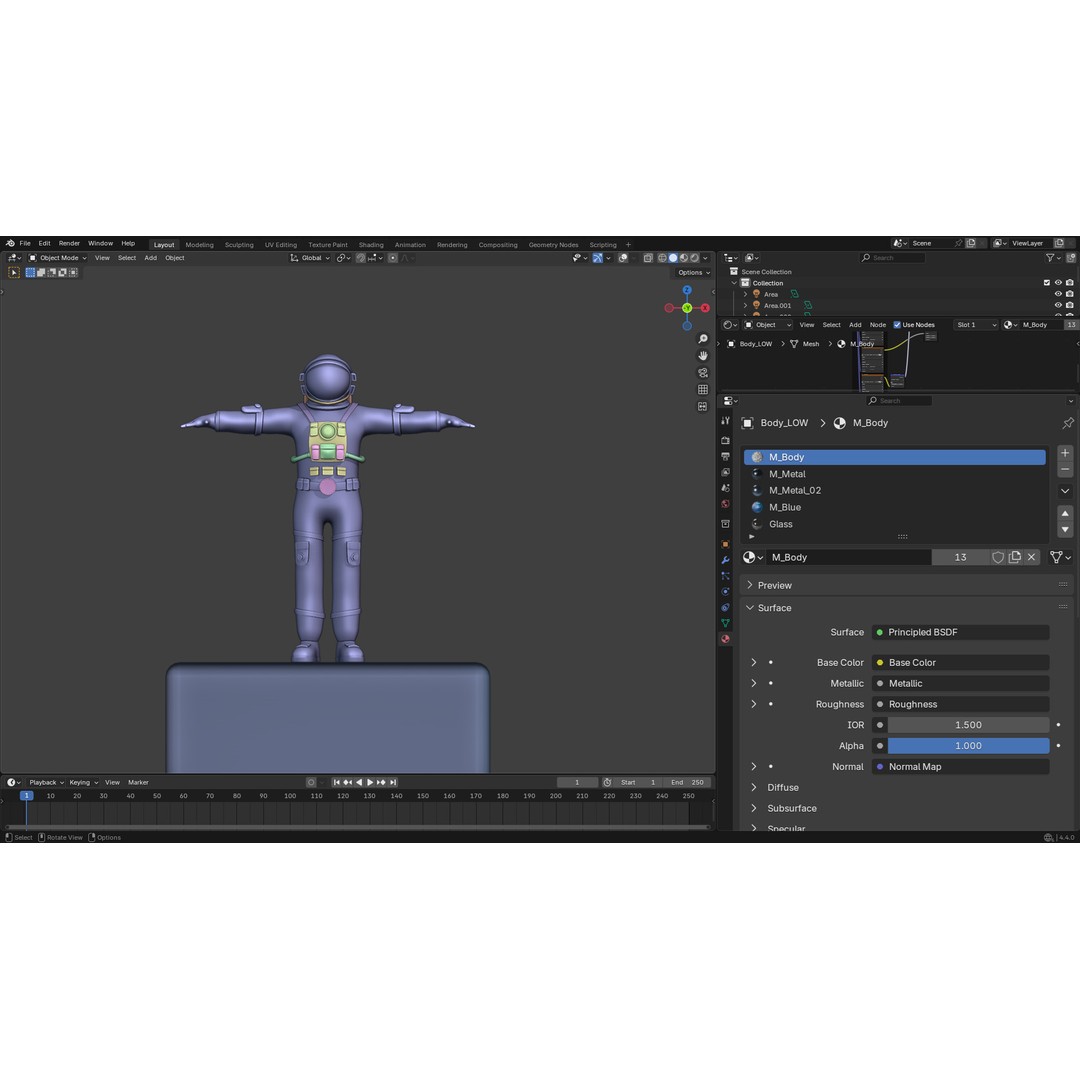Enable the Use Nodes checkbox
The width and height of the screenshot is (1080, 1080).
(897, 324)
